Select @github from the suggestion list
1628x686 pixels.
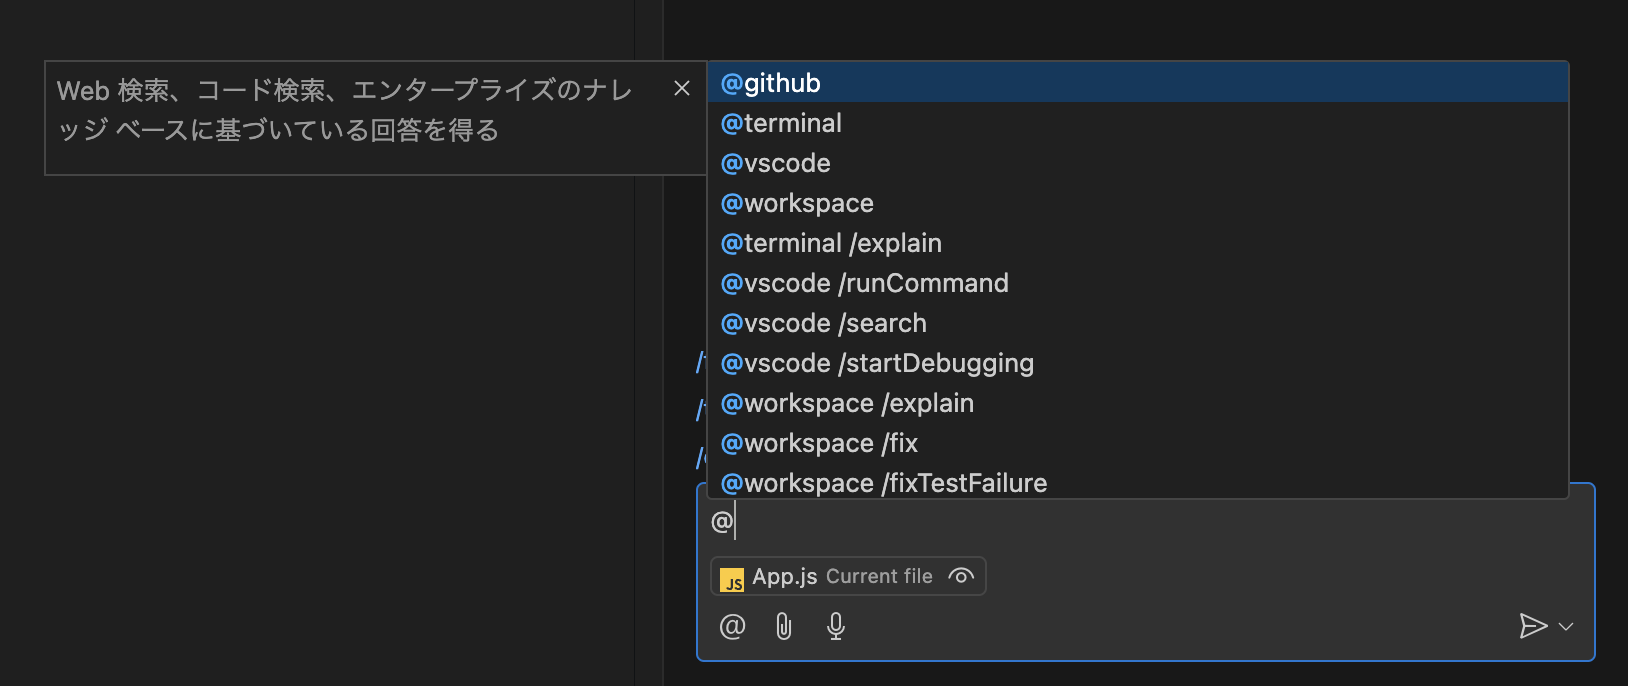(1138, 83)
